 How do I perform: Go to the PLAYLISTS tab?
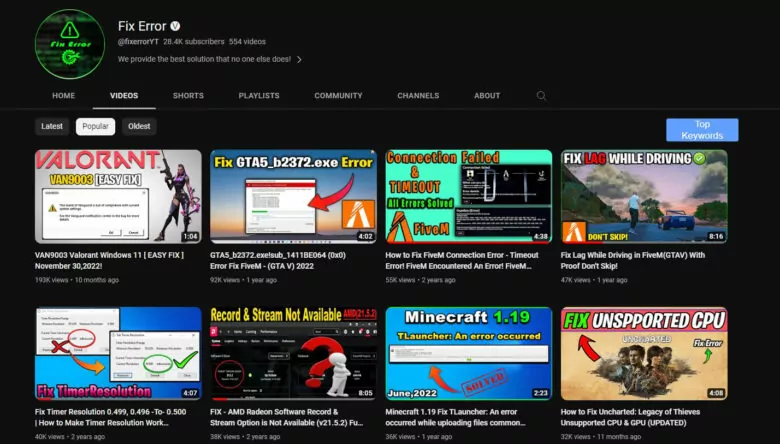(x=259, y=95)
